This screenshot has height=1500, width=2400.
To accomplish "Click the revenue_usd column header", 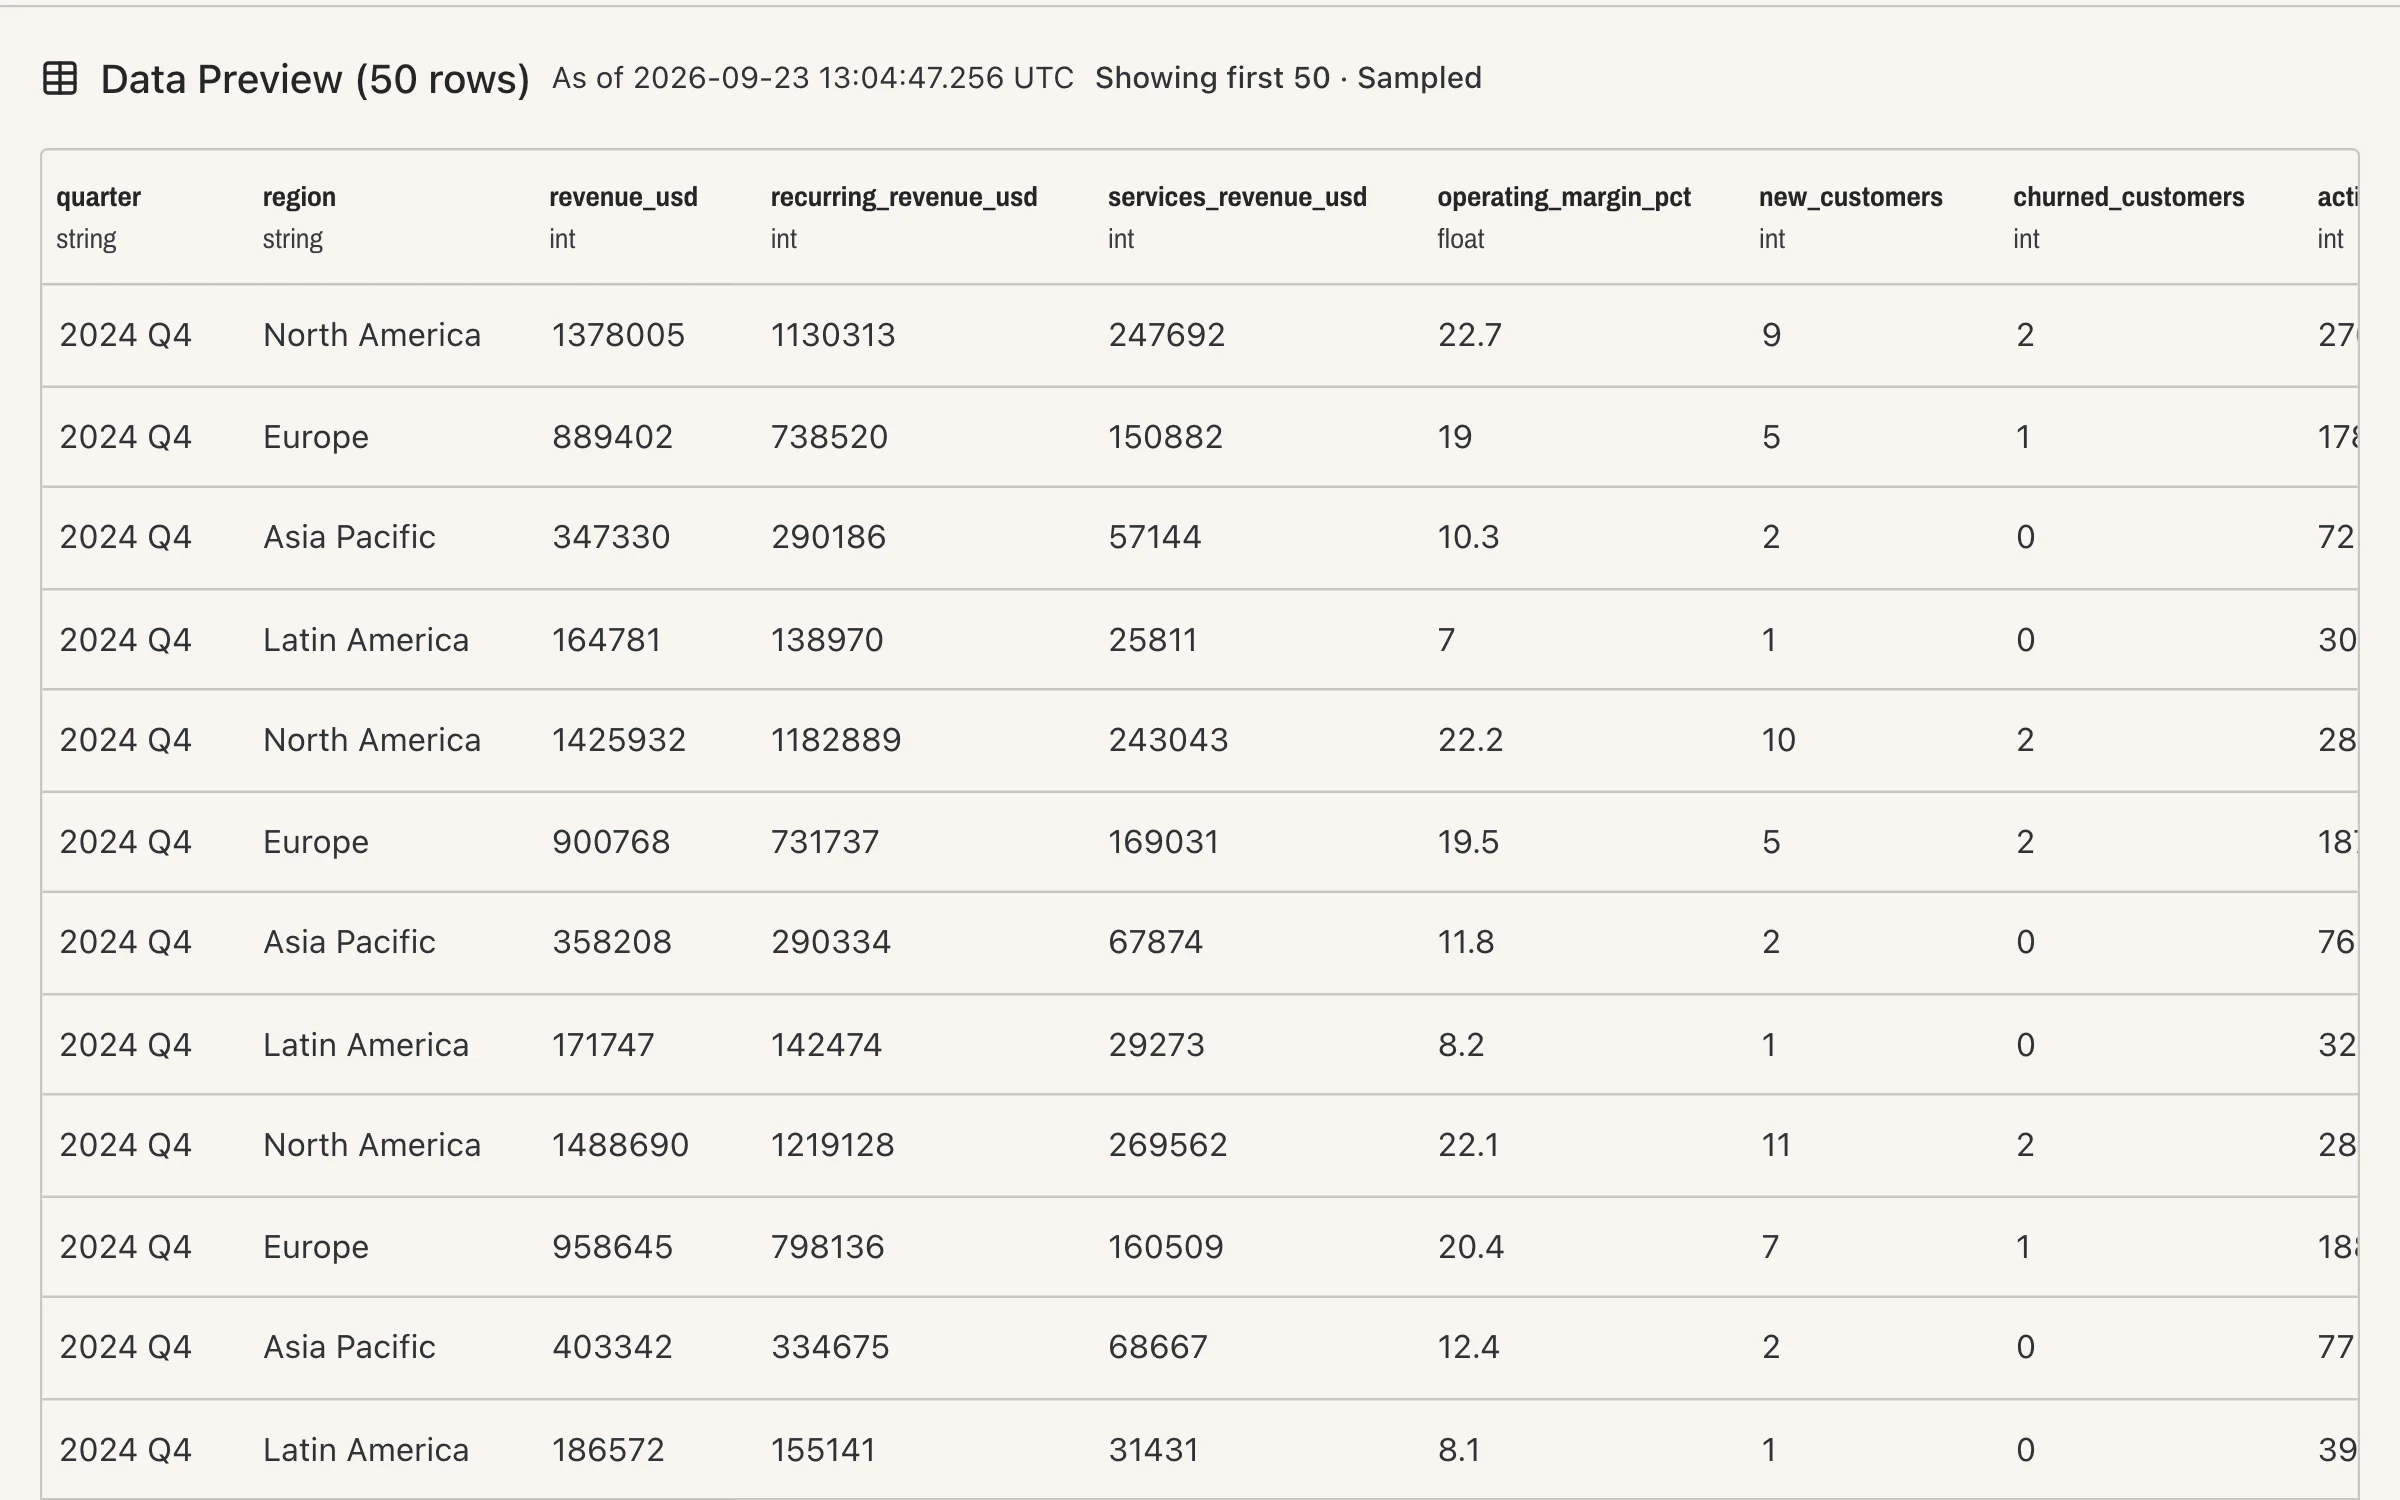I will (x=623, y=197).
